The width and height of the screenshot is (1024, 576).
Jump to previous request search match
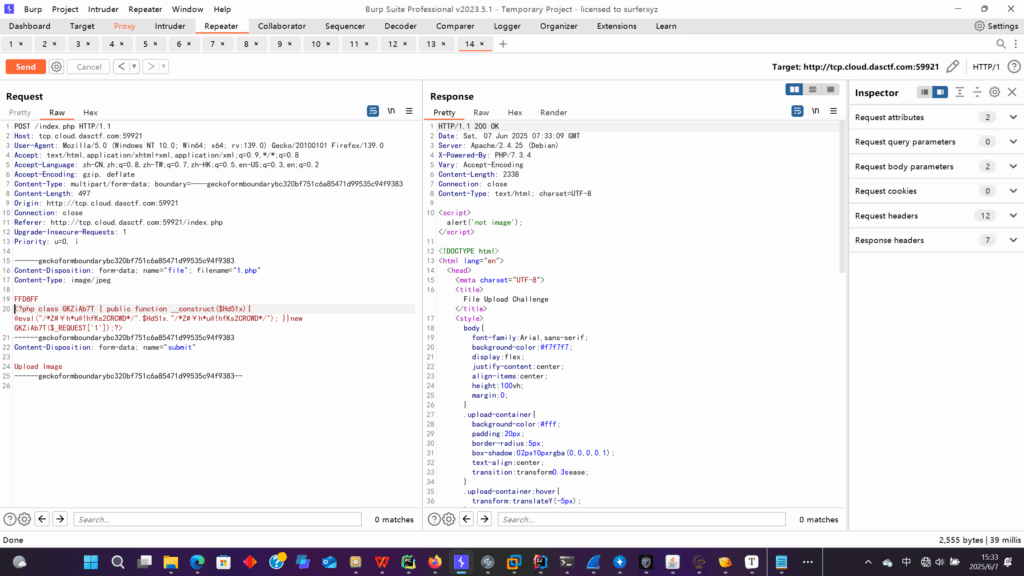[42, 519]
